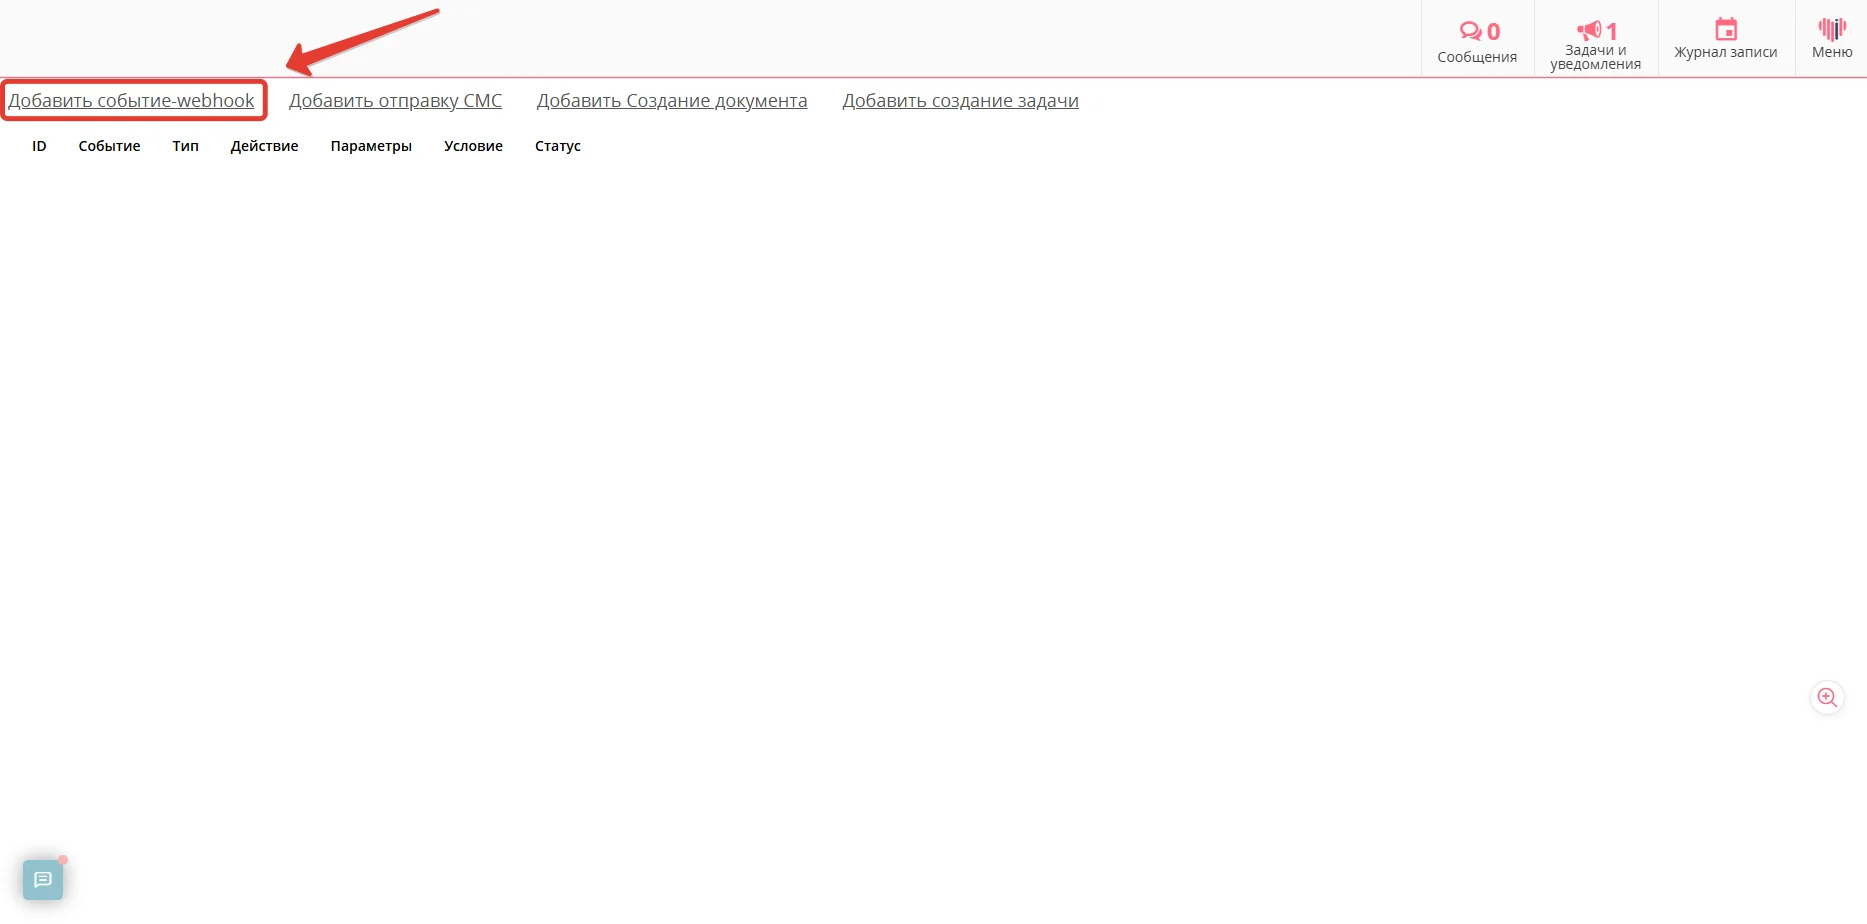Click Добавить создание задачи link
The image size is (1867, 924).
pyautogui.click(x=960, y=101)
